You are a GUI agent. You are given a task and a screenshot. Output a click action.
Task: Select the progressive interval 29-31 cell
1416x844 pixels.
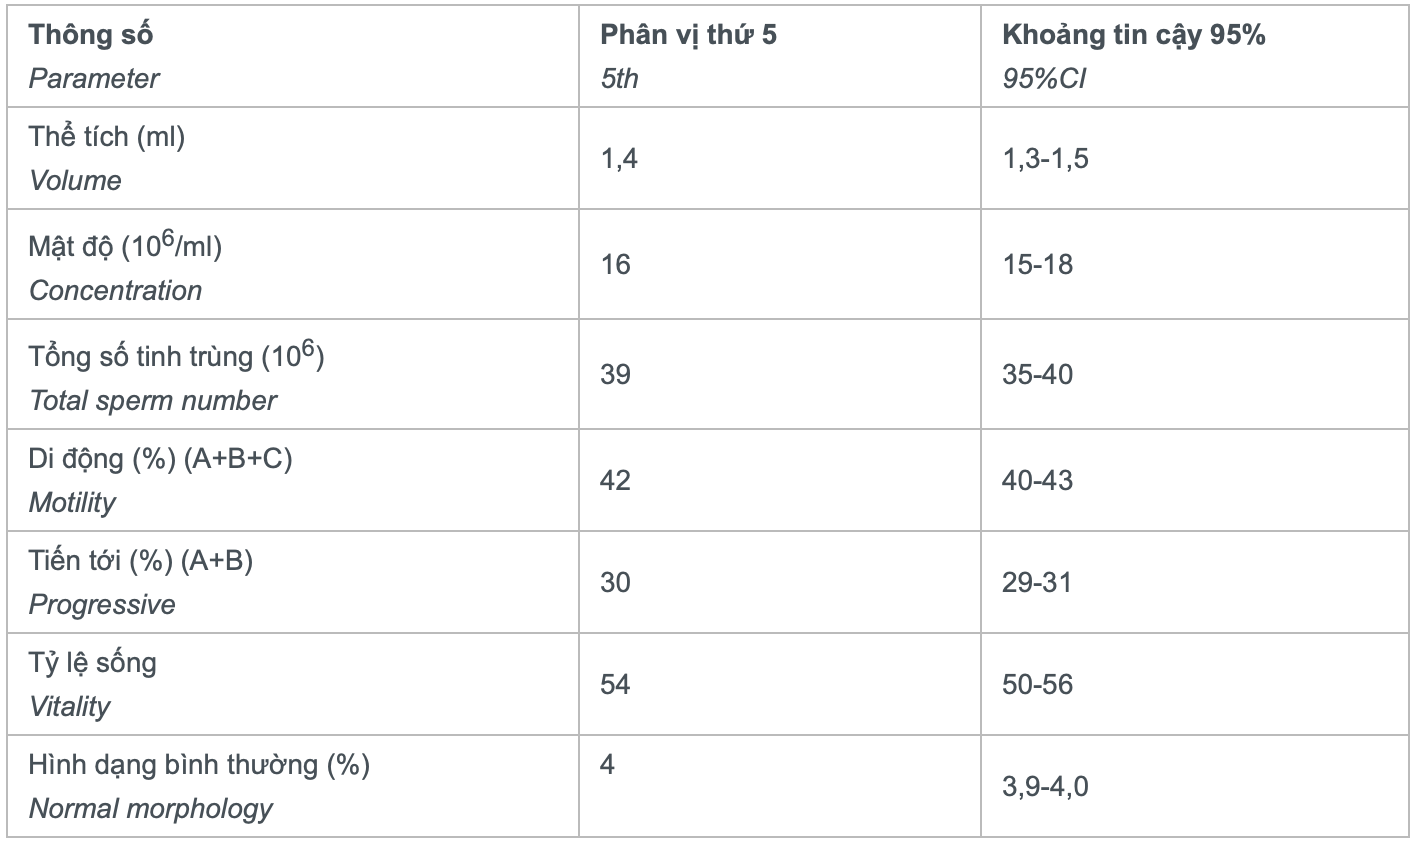point(1037,582)
